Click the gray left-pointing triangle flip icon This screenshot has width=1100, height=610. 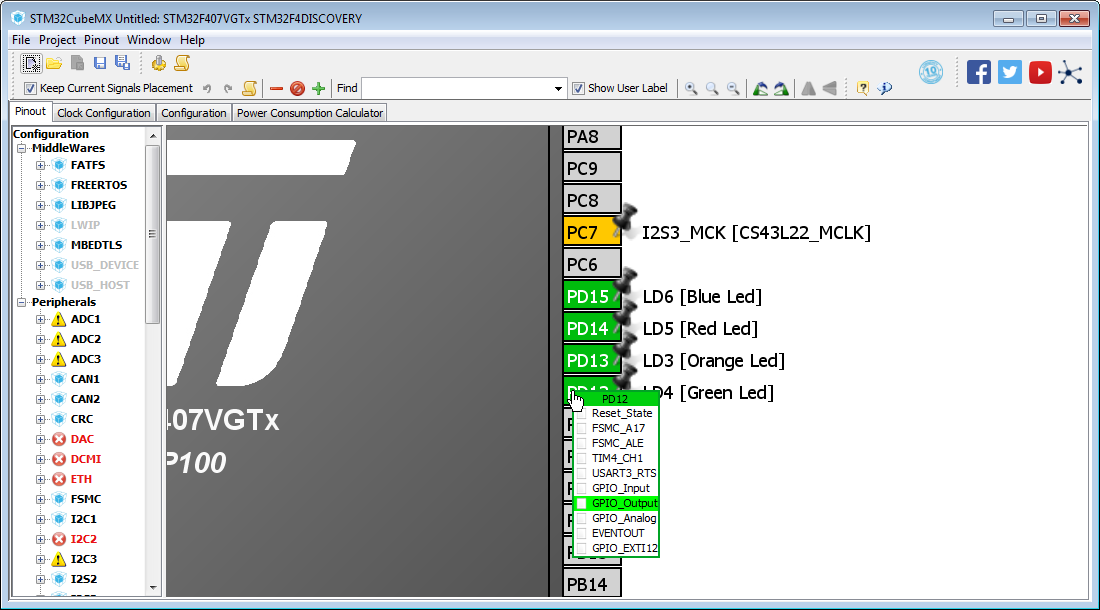coord(830,88)
